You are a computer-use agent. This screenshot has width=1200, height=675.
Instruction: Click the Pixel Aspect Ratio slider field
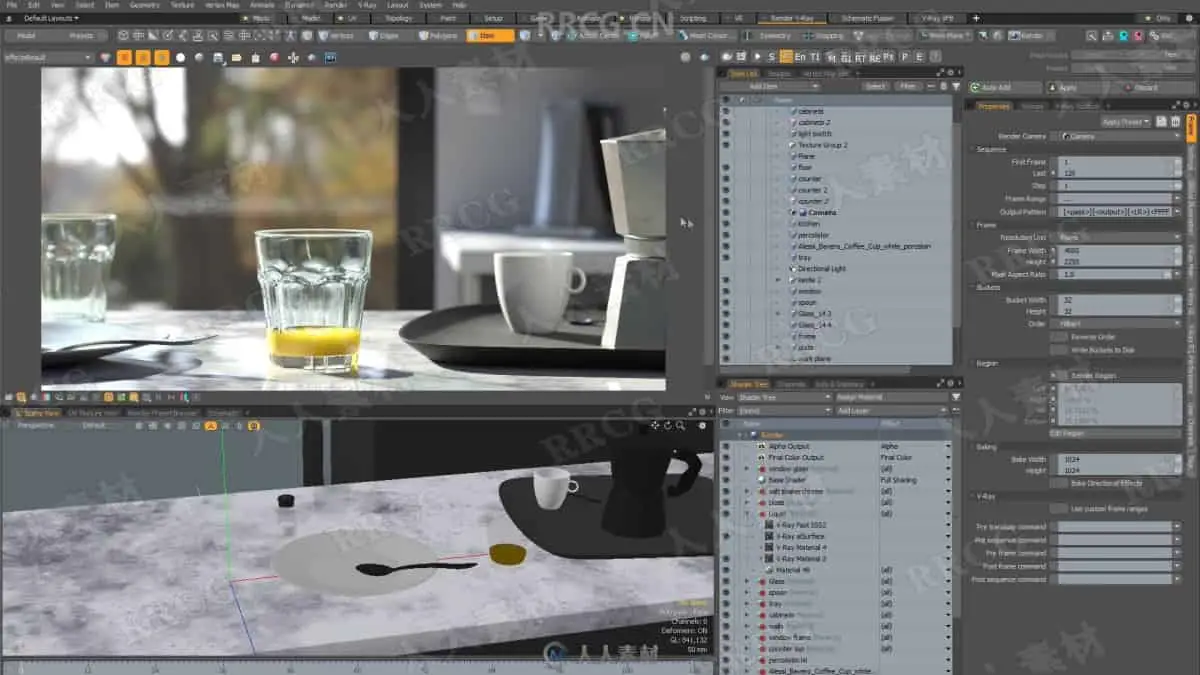1115,273
